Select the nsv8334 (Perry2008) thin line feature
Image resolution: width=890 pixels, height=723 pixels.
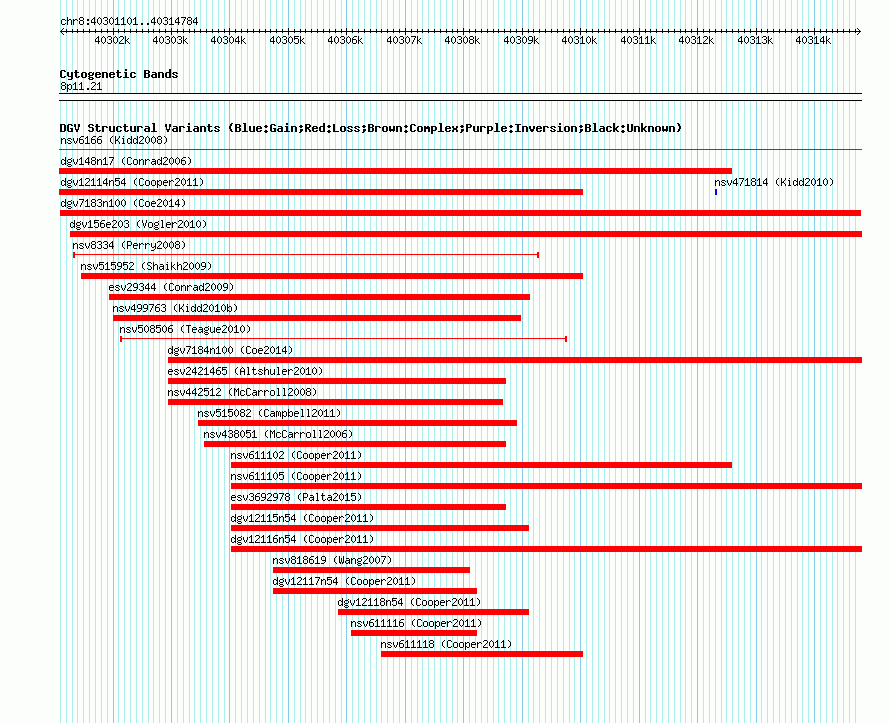coord(306,255)
